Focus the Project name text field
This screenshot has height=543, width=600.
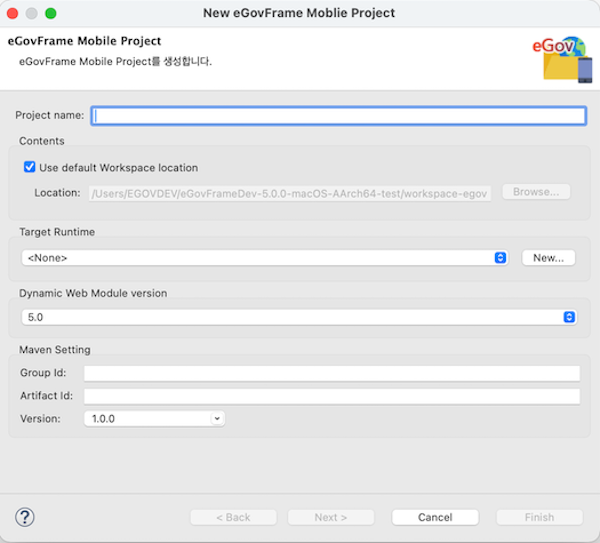(x=338, y=116)
